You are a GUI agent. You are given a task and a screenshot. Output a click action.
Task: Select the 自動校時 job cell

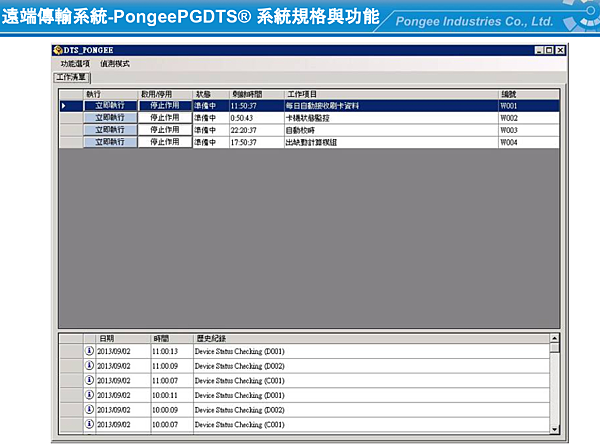(x=391, y=130)
